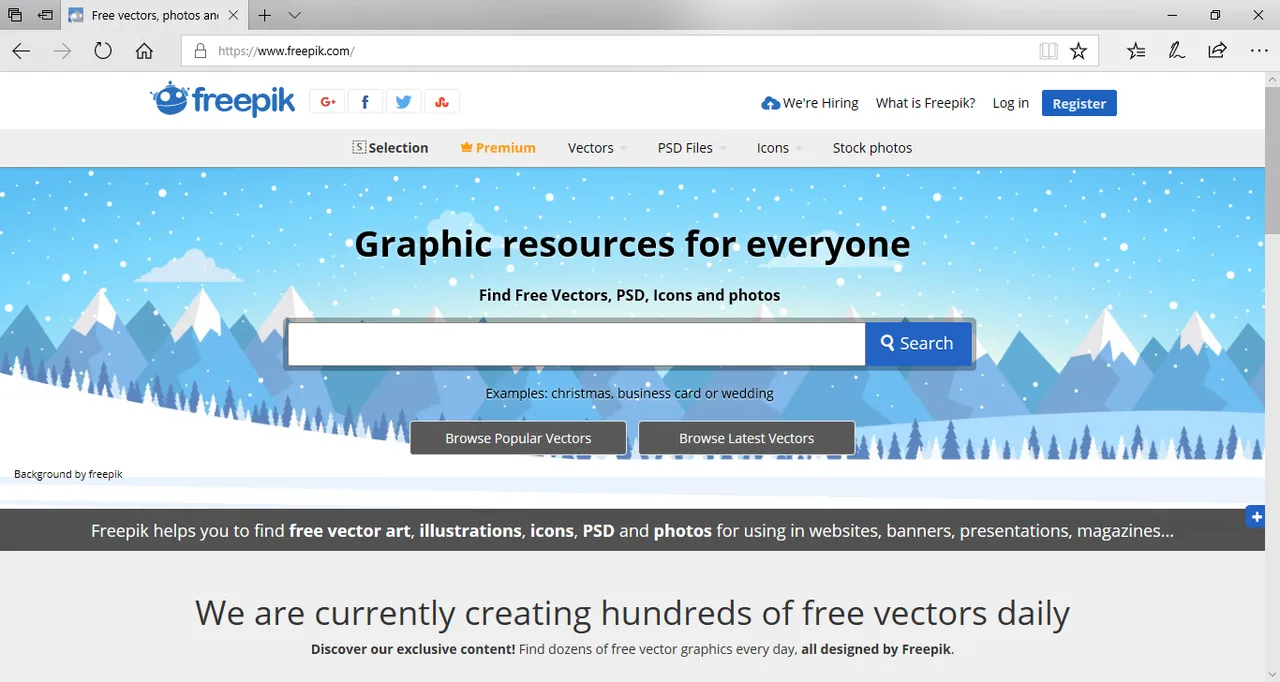Click 'Examples: christmas, business card or wedding' text
The image size is (1280, 682).
(x=629, y=393)
